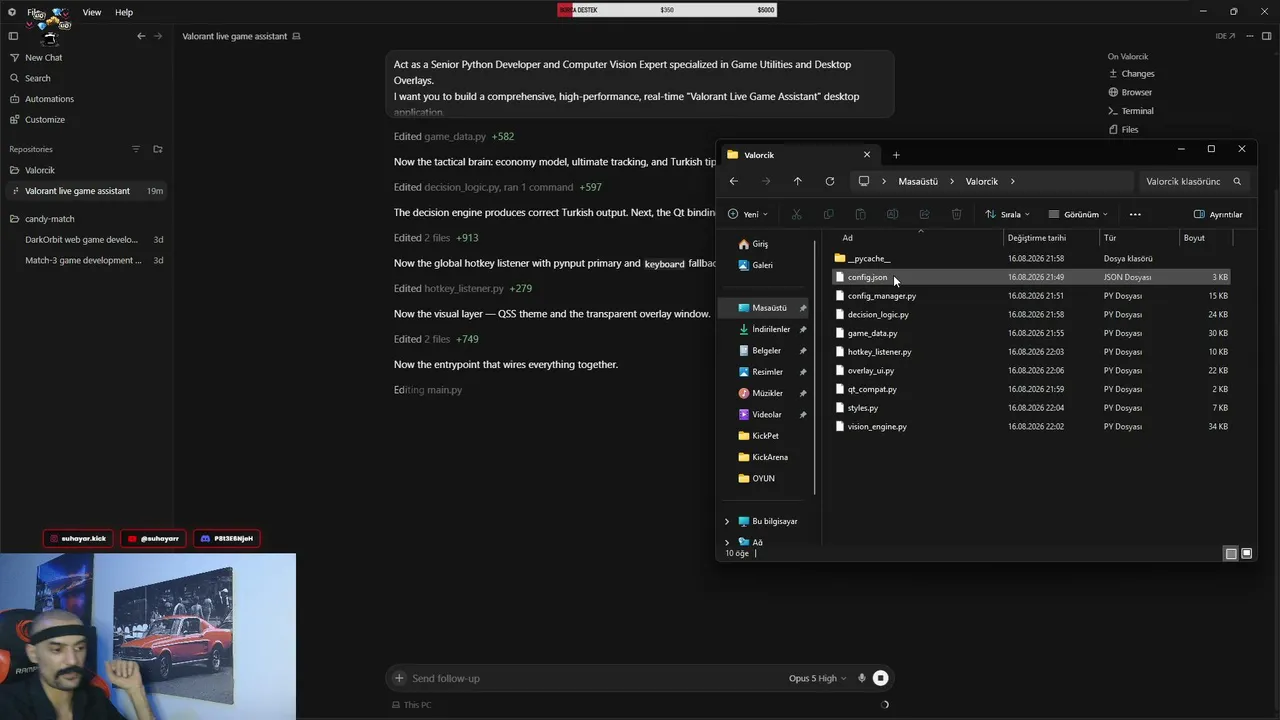The height and width of the screenshot is (720, 1280).
Task: Close the Valorcik tab in File Explorer
Action: (867, 155)
